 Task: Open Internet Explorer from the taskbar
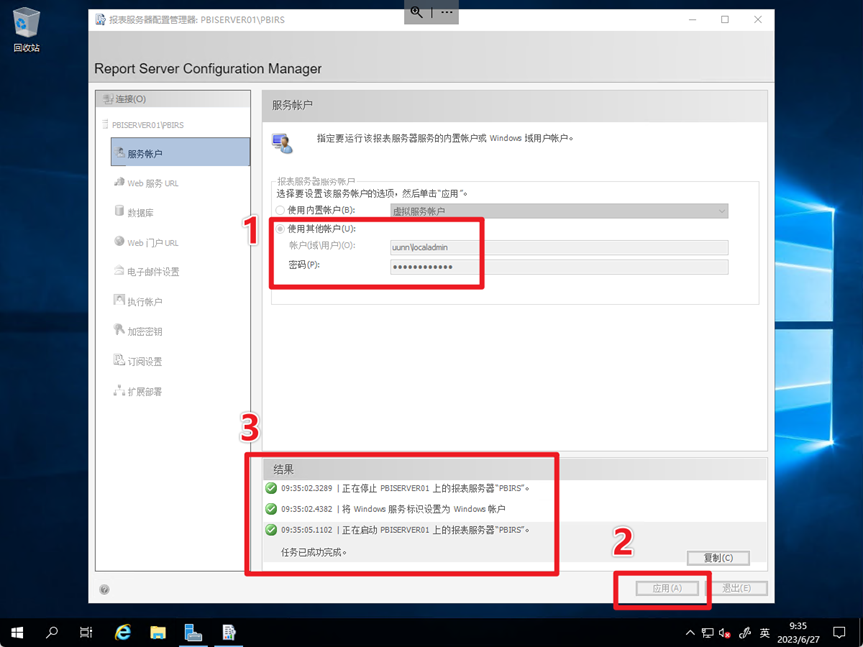[123, 632]
